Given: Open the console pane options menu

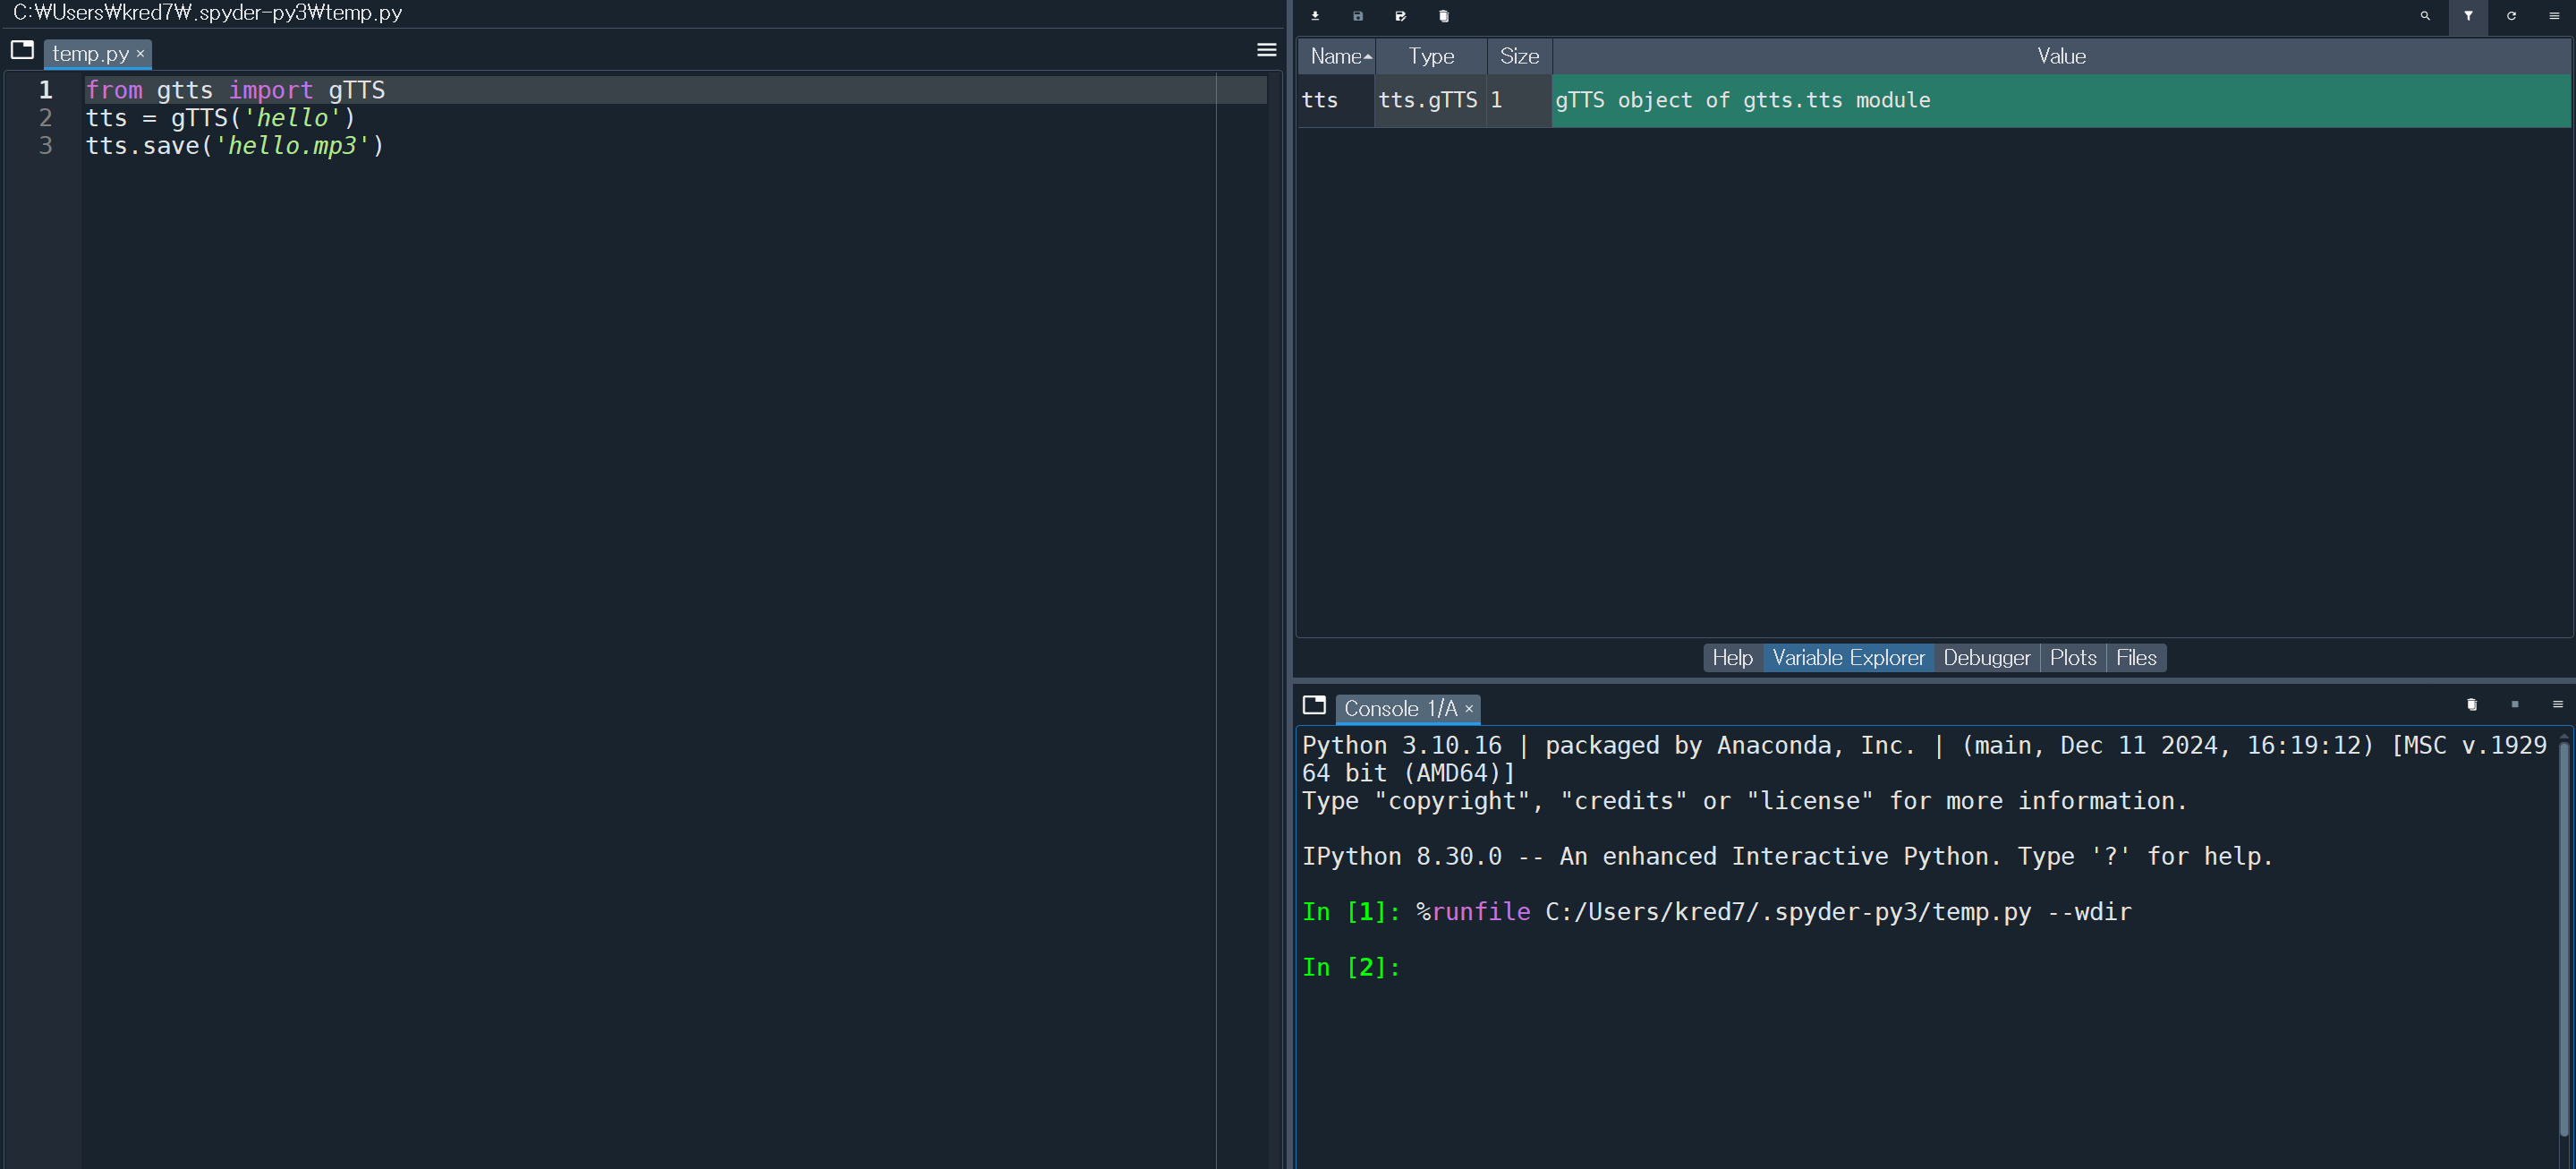Looking at the screenshot, I should (2558, 705).
